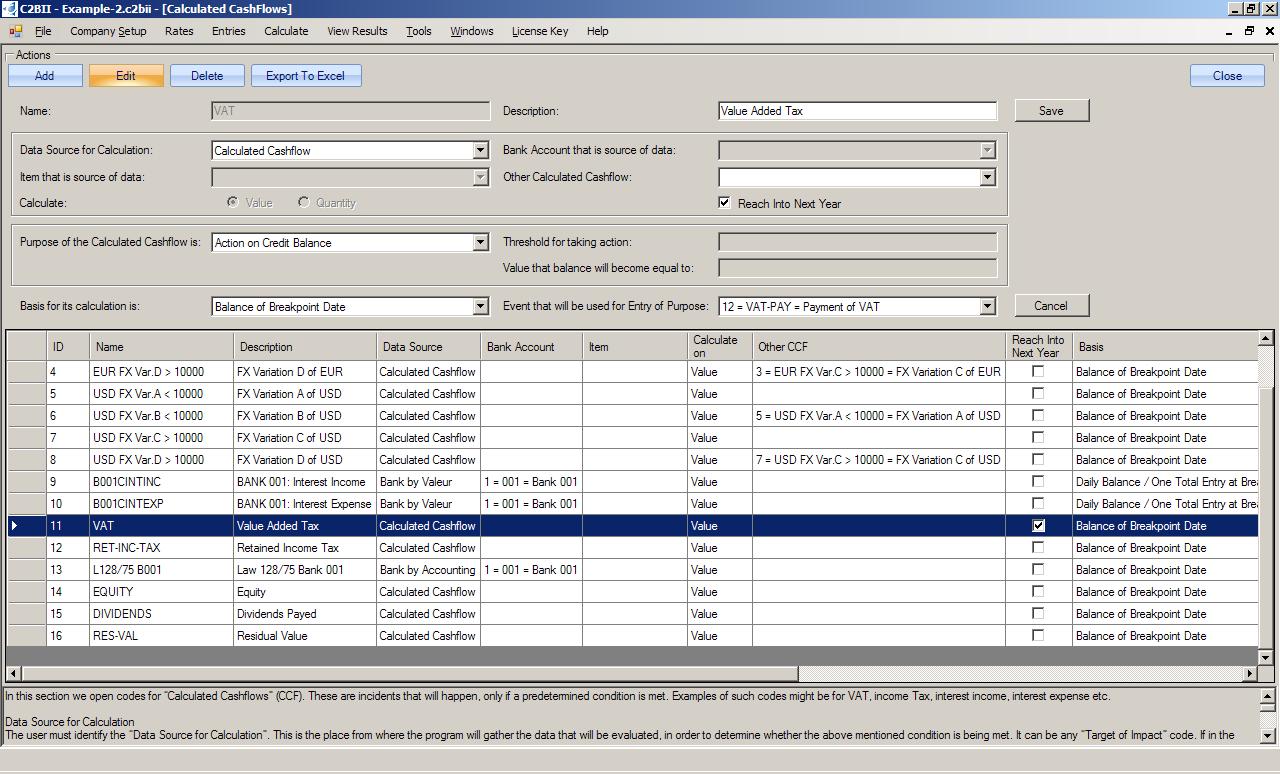
Task: Click Export To Excel button
Action: tap(305, 76)
